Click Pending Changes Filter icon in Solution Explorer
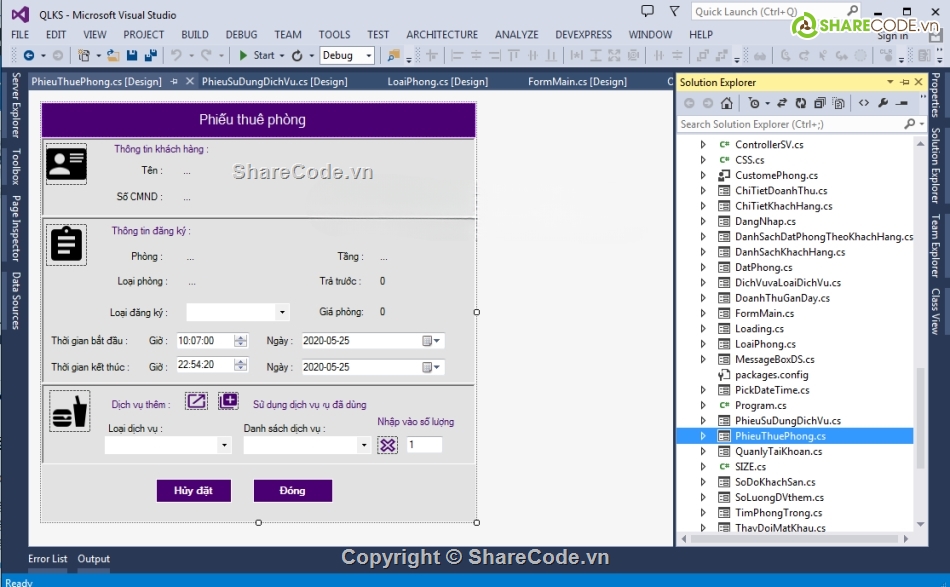The height and width of the screenshot is (587, 950). [754, 104]
